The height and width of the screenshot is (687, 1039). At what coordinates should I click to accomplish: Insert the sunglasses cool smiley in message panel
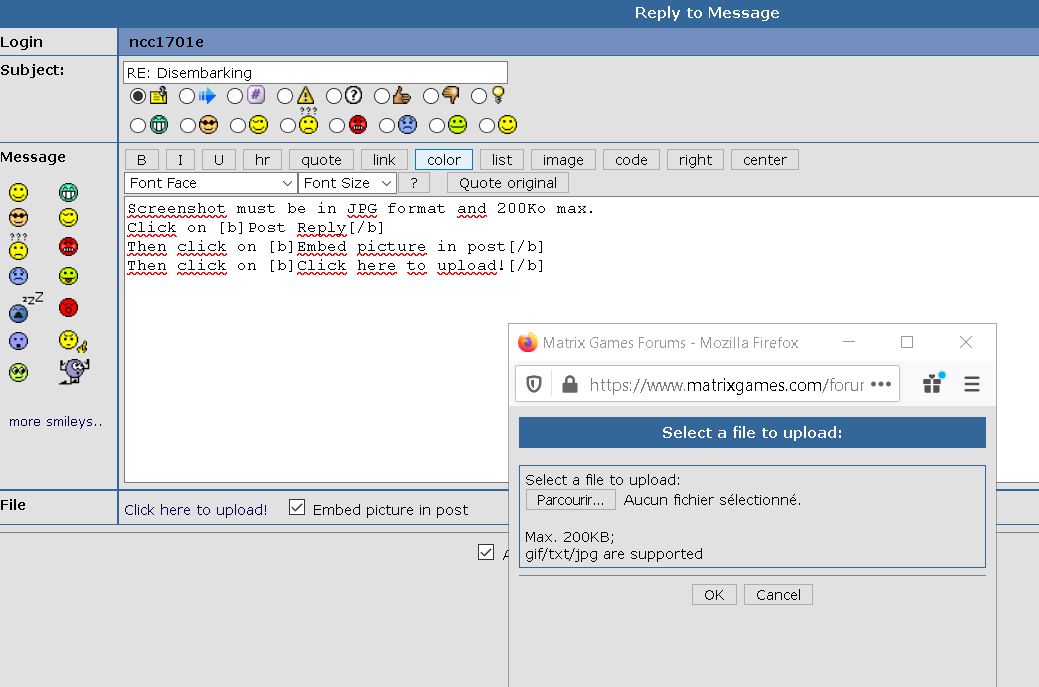pyautogui.click(x=19, y=218)
